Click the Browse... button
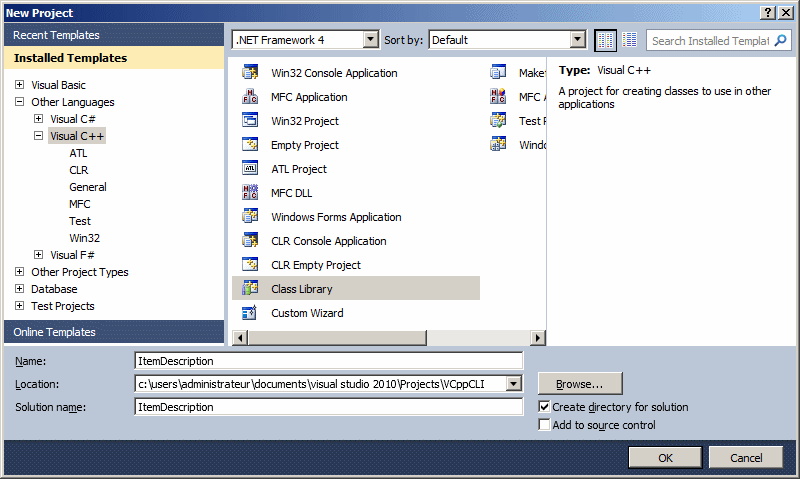The height and width of the screenshot is (479, 800). click(x=580, y=384)
